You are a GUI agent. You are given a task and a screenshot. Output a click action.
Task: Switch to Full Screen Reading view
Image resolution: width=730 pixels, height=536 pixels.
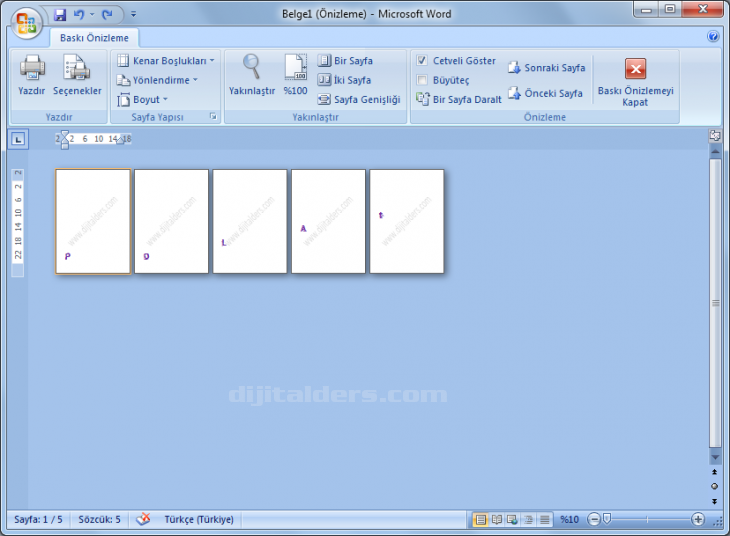click(497, 520)
